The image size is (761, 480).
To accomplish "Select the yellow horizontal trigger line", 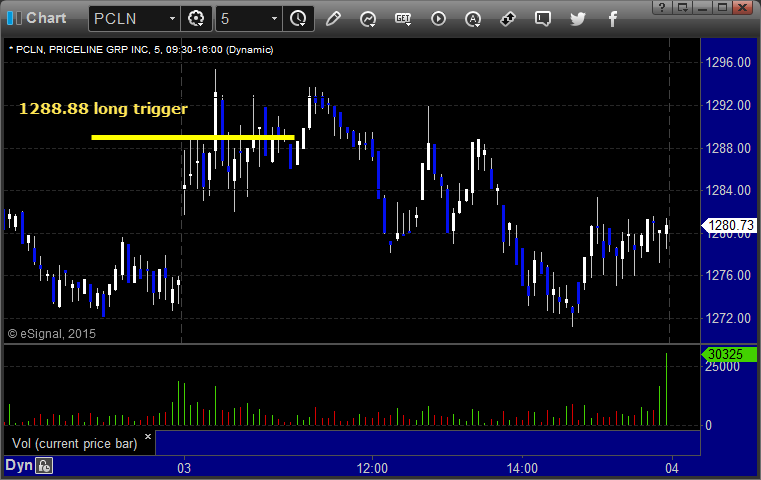I will coord(193,137).
